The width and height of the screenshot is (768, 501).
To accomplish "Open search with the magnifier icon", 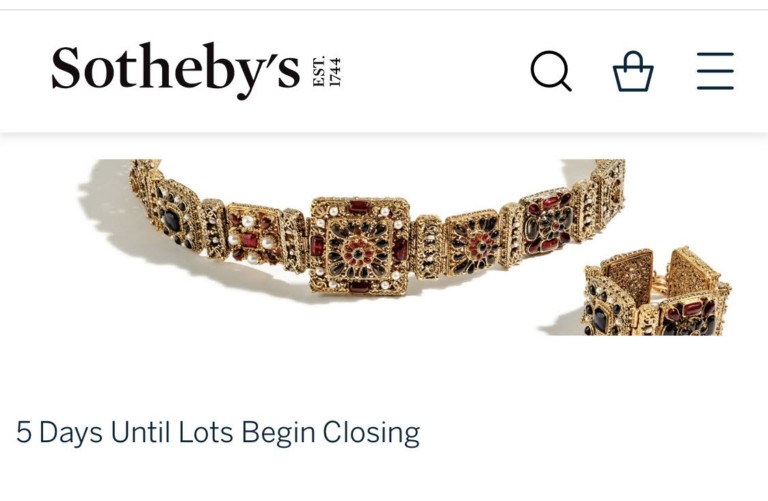I will (551, 71).
